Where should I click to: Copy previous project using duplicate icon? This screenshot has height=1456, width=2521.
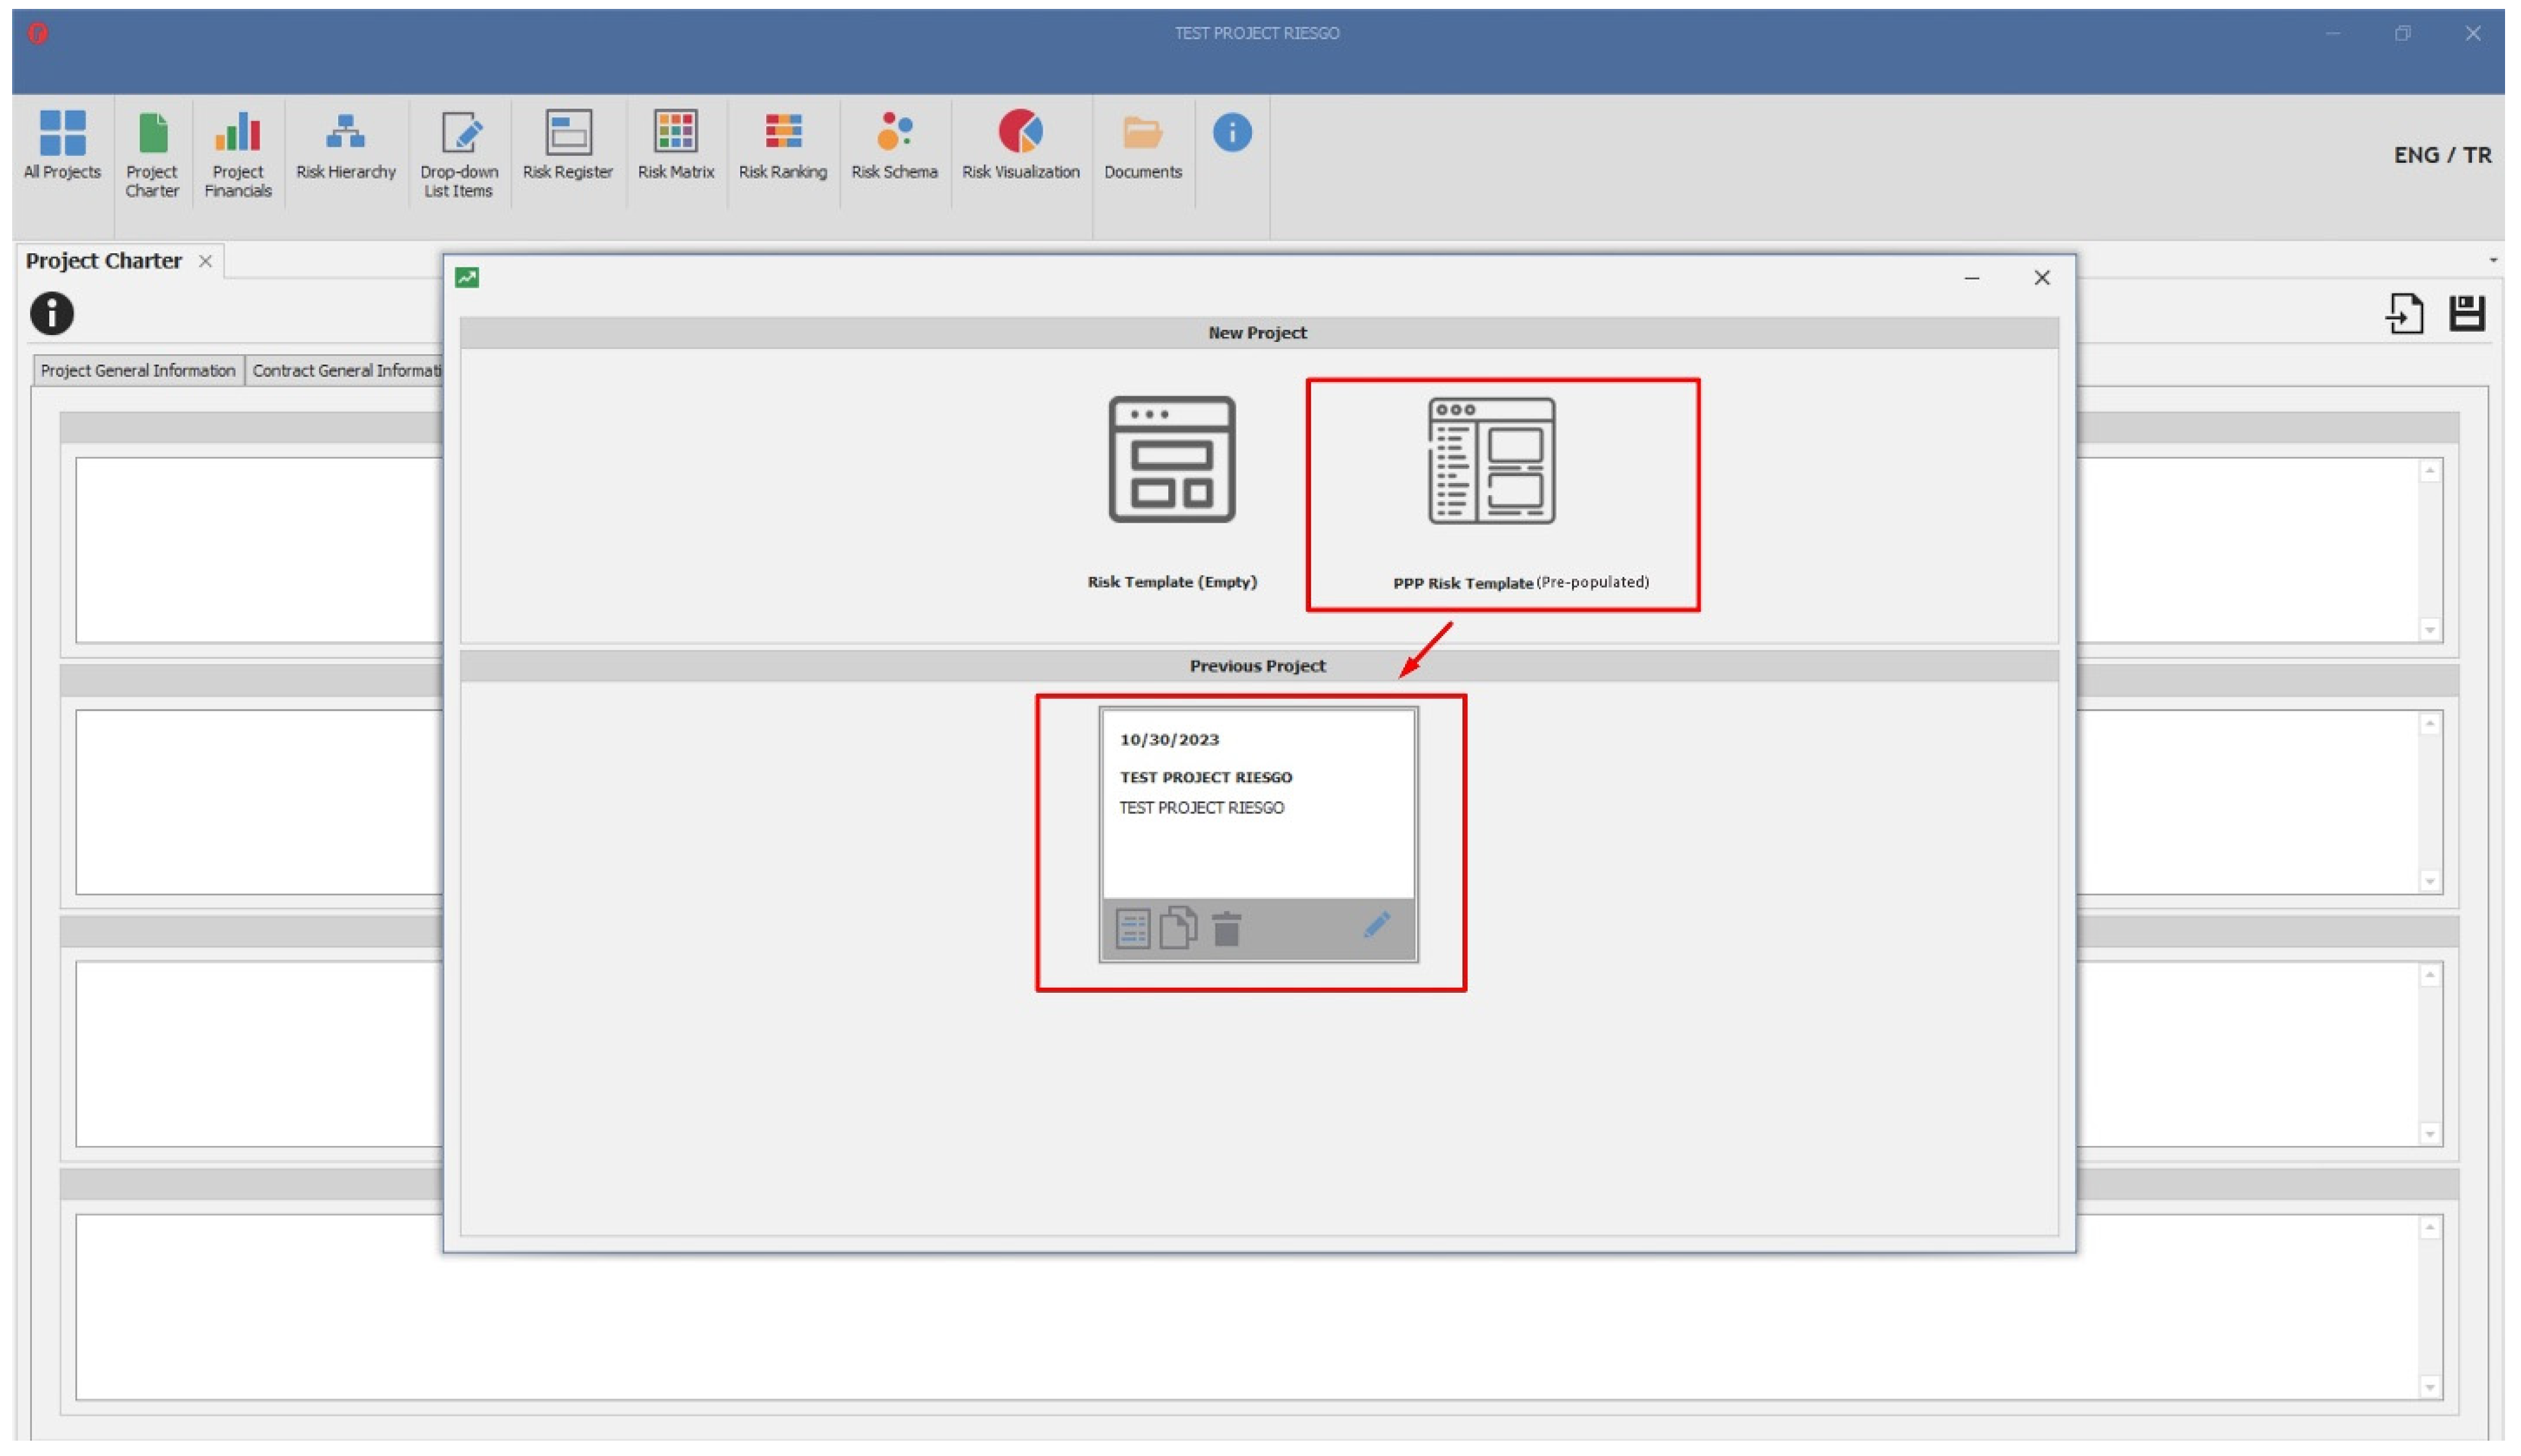1178,928
